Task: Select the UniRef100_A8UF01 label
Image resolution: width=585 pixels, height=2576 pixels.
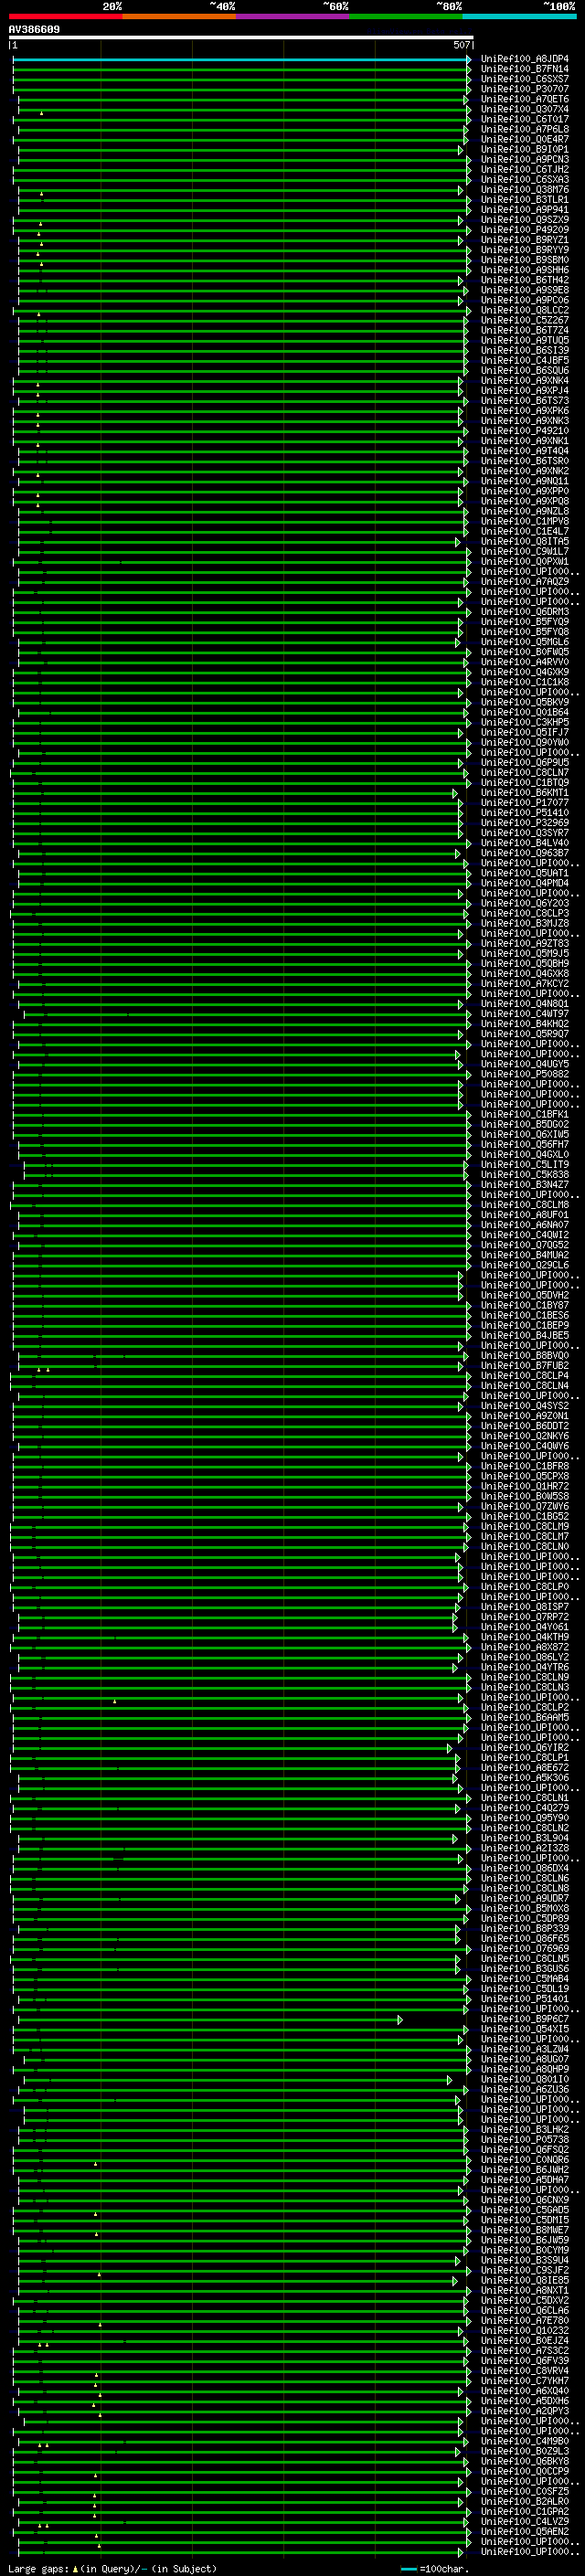Action: (x=525, y=1214)
